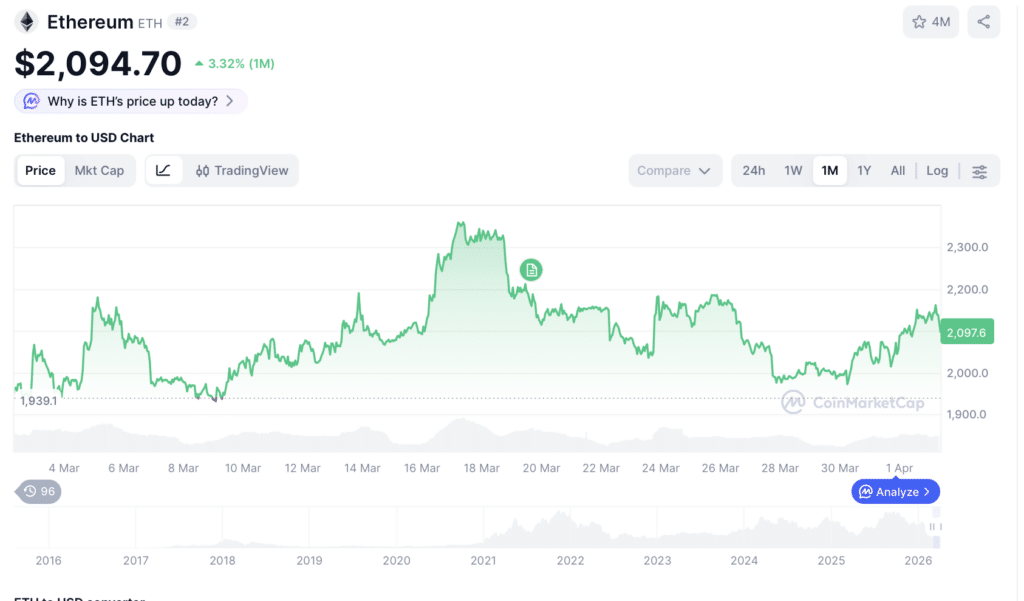Click the 1,900.0 price axis label
The width and height of the screenshot is (1024, 601).
pyautogui.click(x=967, y=414)
